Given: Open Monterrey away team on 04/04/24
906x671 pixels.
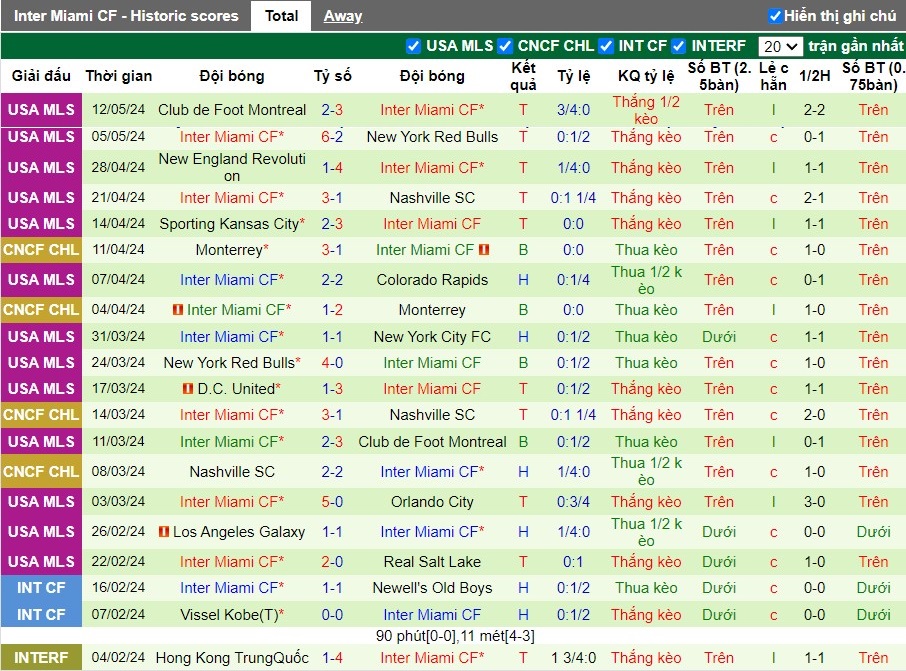Looking at the screenshot, I should coord(432,310).
